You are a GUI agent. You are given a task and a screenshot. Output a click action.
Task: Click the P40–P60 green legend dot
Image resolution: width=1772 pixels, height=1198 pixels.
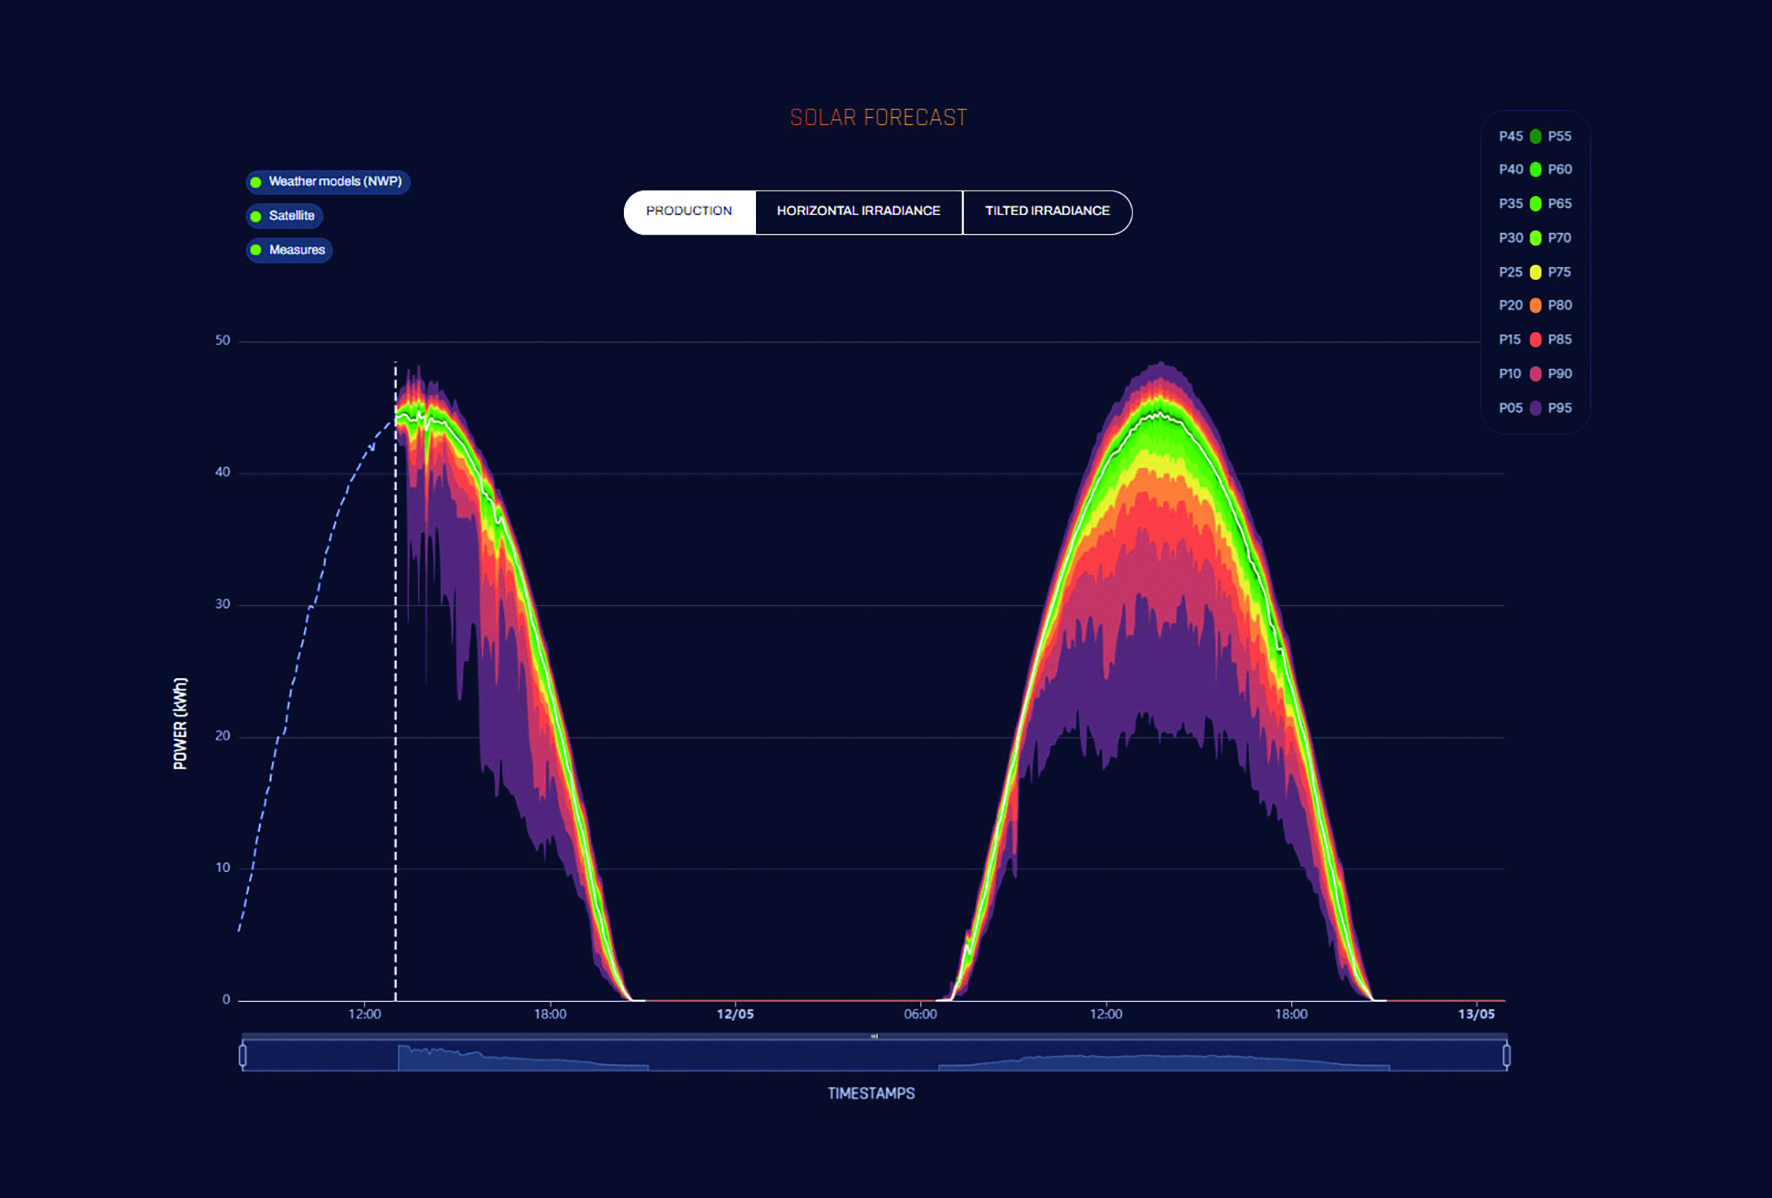(1535, 170)
